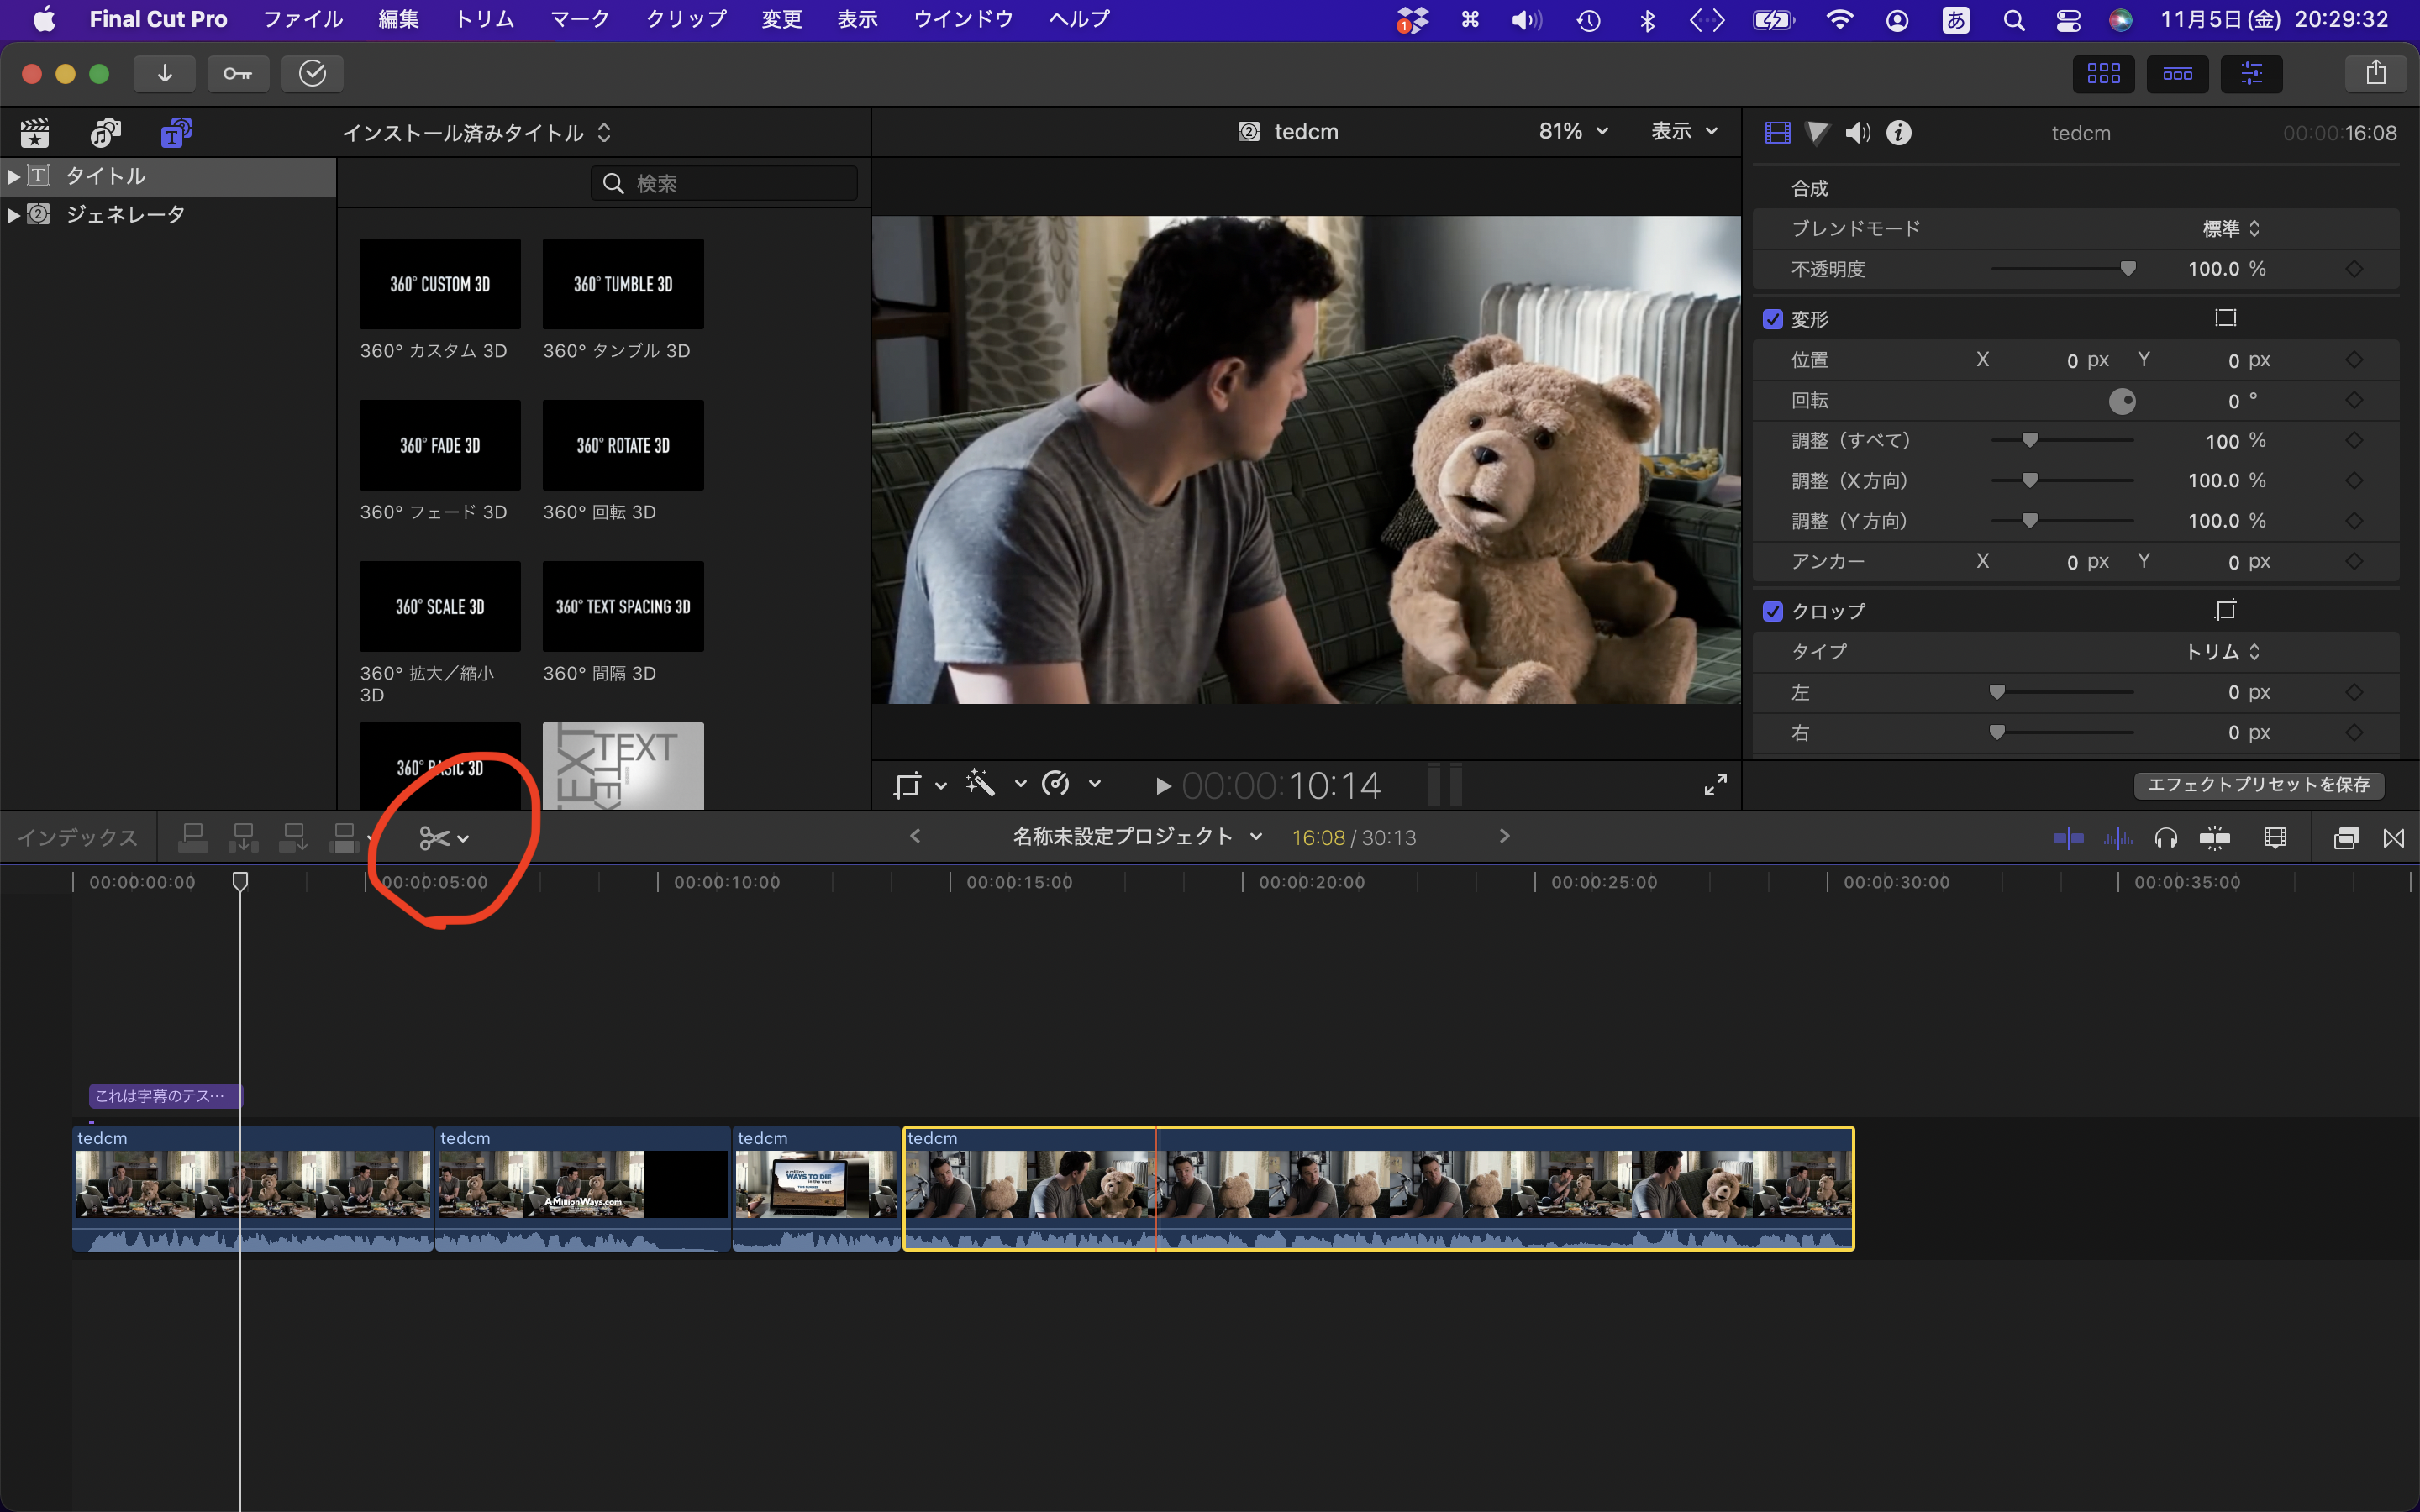Image resolution: width=2420 pixels, height=1512 pixels.
Task: Click the import media arrow button
Action: (x=165, y=73)
